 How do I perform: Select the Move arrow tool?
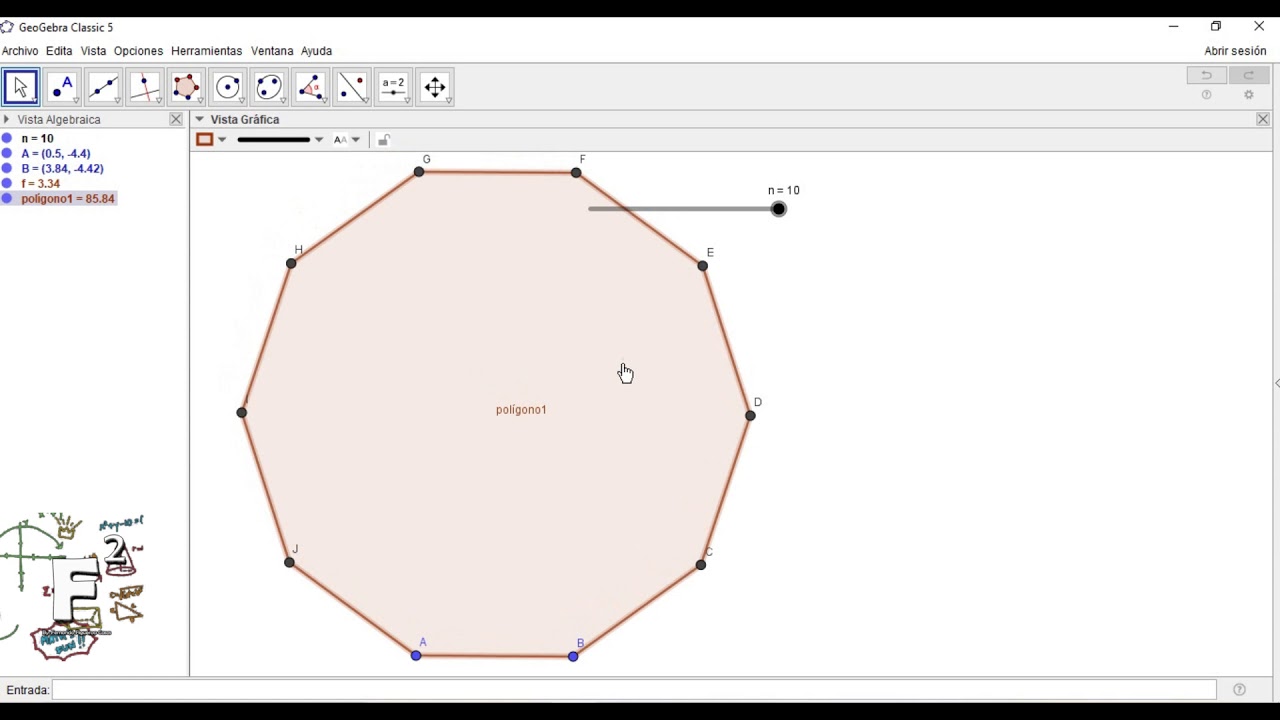21,87
